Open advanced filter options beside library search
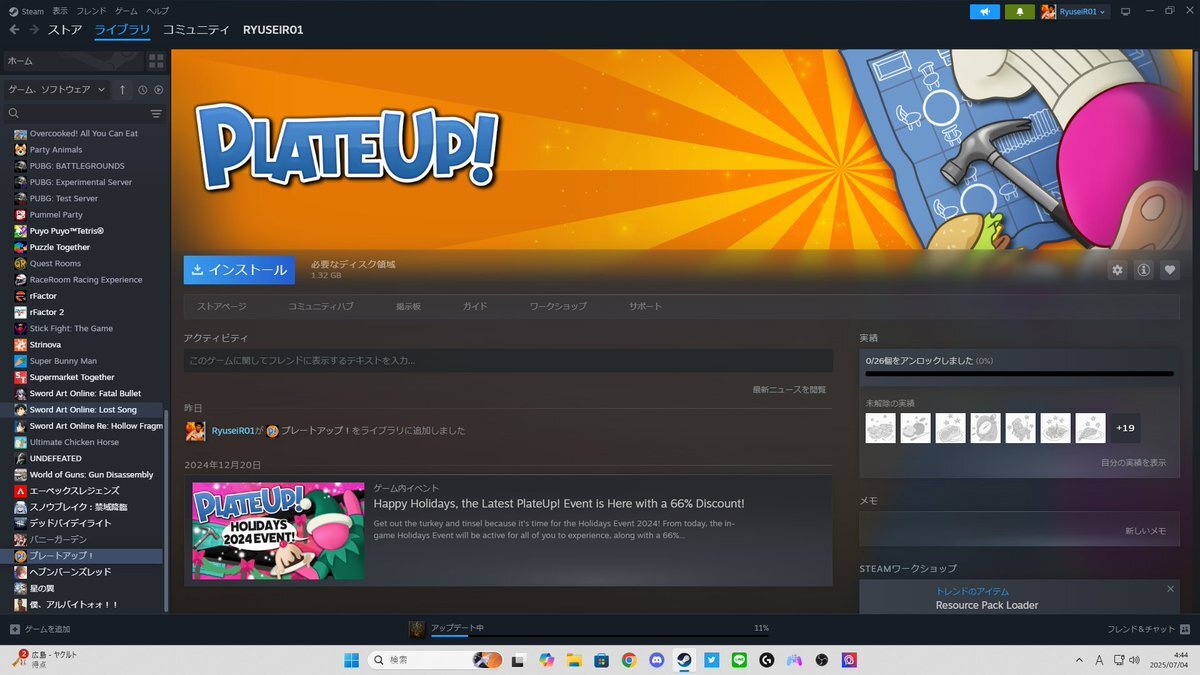 (156, 114)
